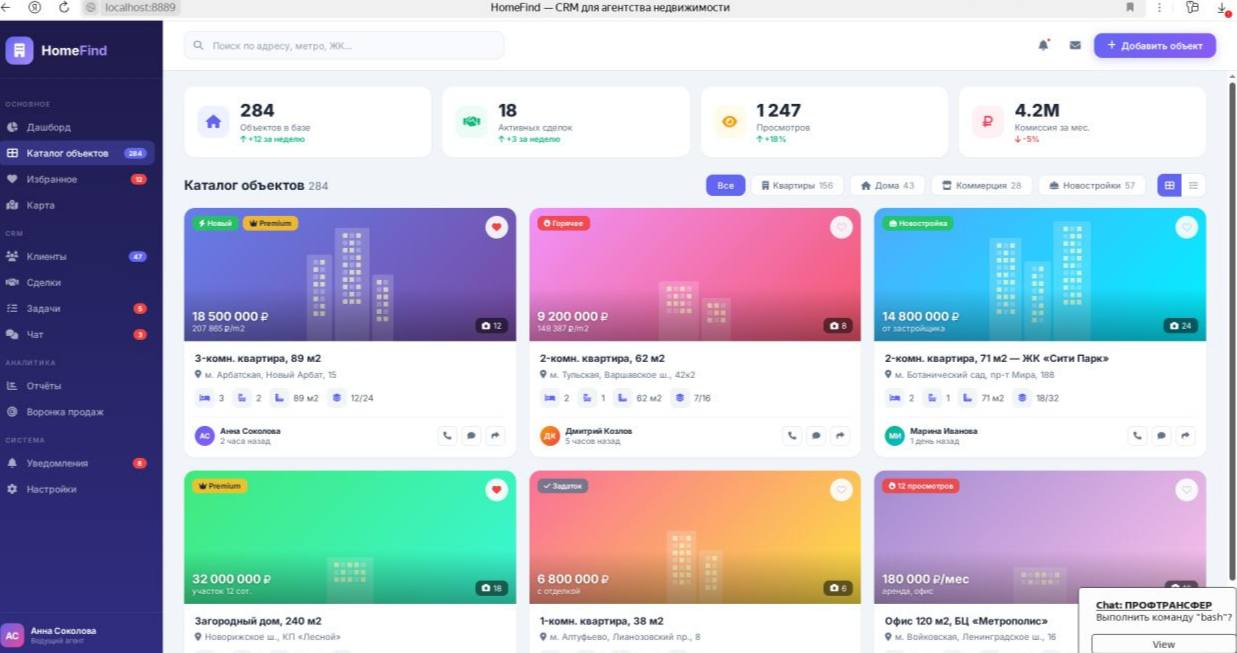The height and width of the screenshot is (653, 1237).
Task: Select the Новостройки filter tab
Action: coord(1091,186)
